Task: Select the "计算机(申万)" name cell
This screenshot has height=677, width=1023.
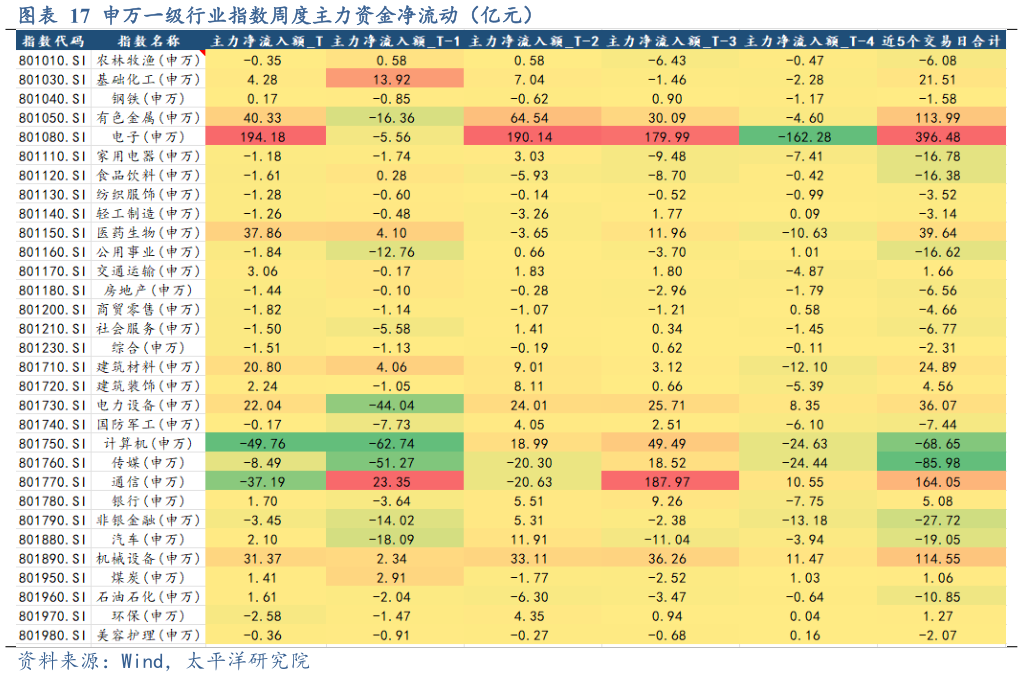Action: coord(148,444)
